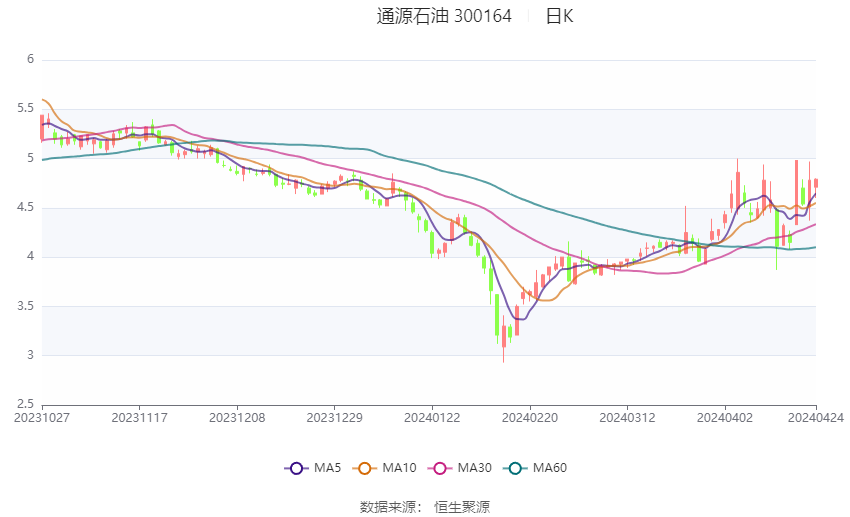
Task: Jump to the 20240402 x-axis date label
Action: pos(724,417)
